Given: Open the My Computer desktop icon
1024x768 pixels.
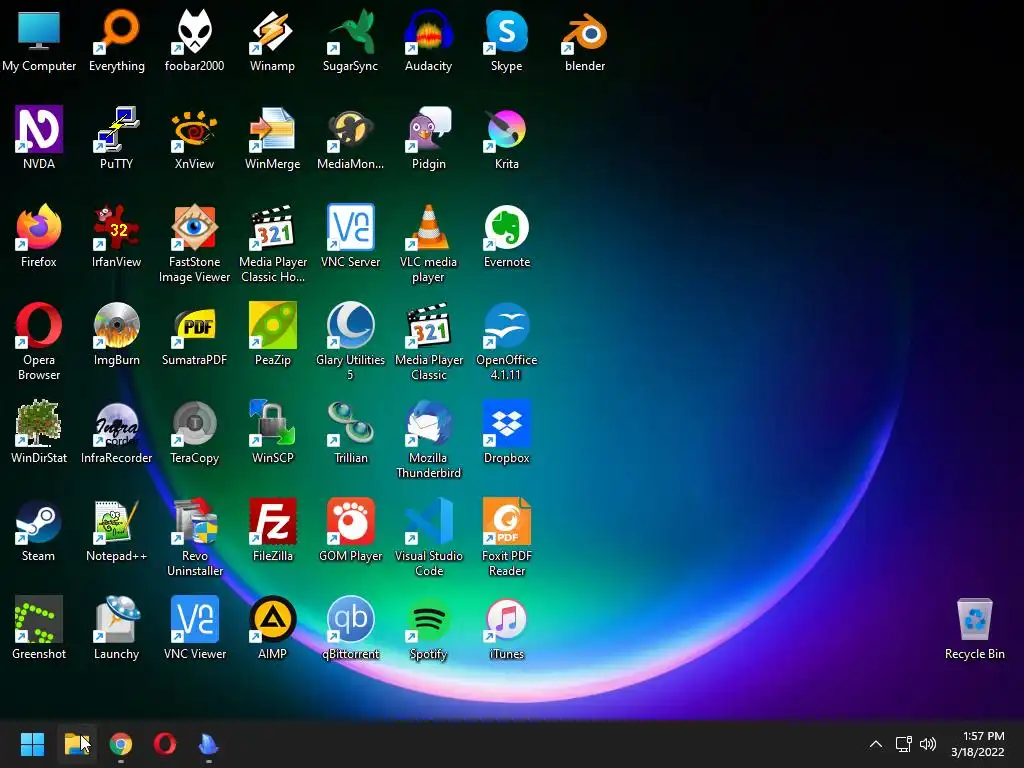Looking at the screenshot, I should point(39,31).
